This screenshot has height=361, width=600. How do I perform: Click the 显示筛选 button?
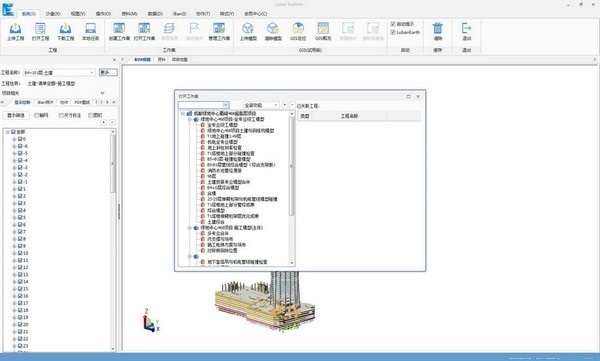16,115
